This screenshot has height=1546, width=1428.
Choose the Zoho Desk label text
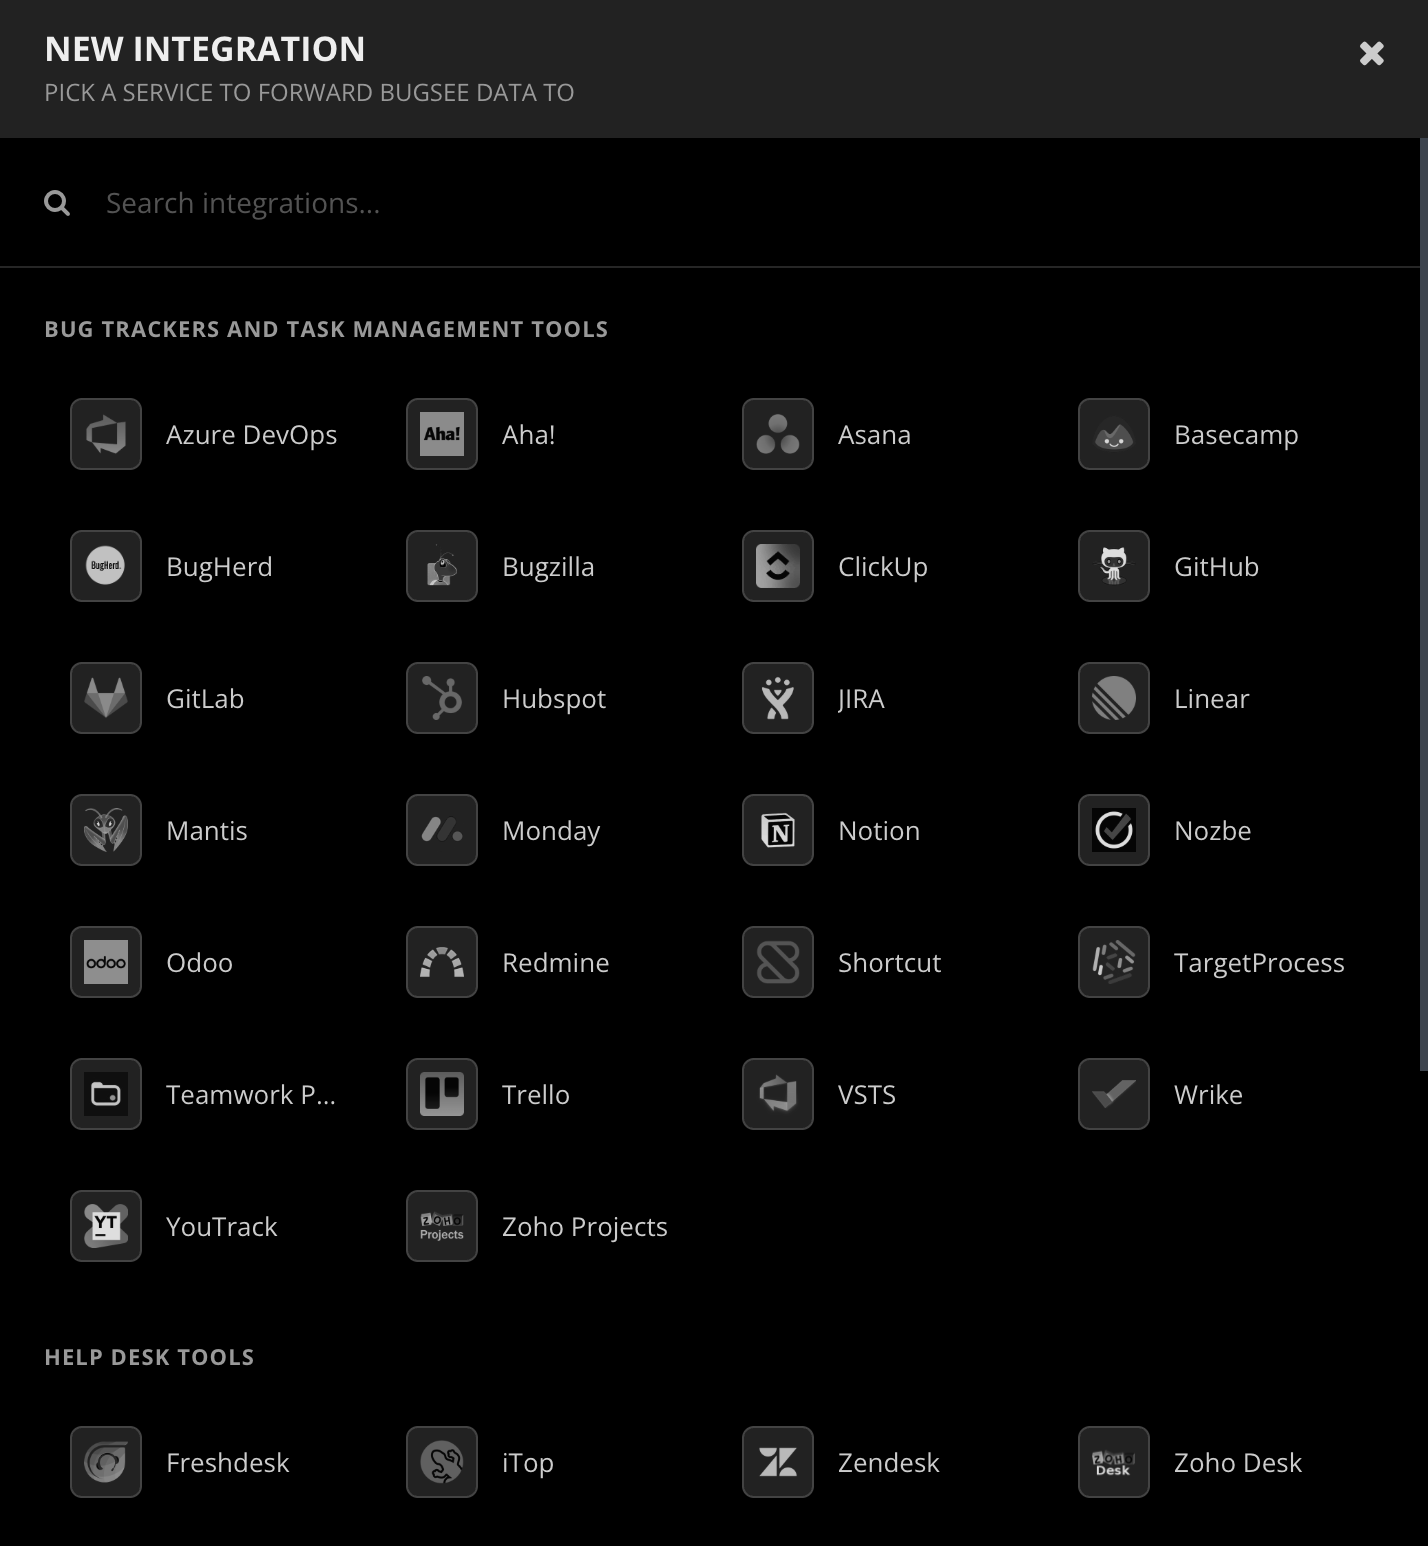point(1238,1463)
